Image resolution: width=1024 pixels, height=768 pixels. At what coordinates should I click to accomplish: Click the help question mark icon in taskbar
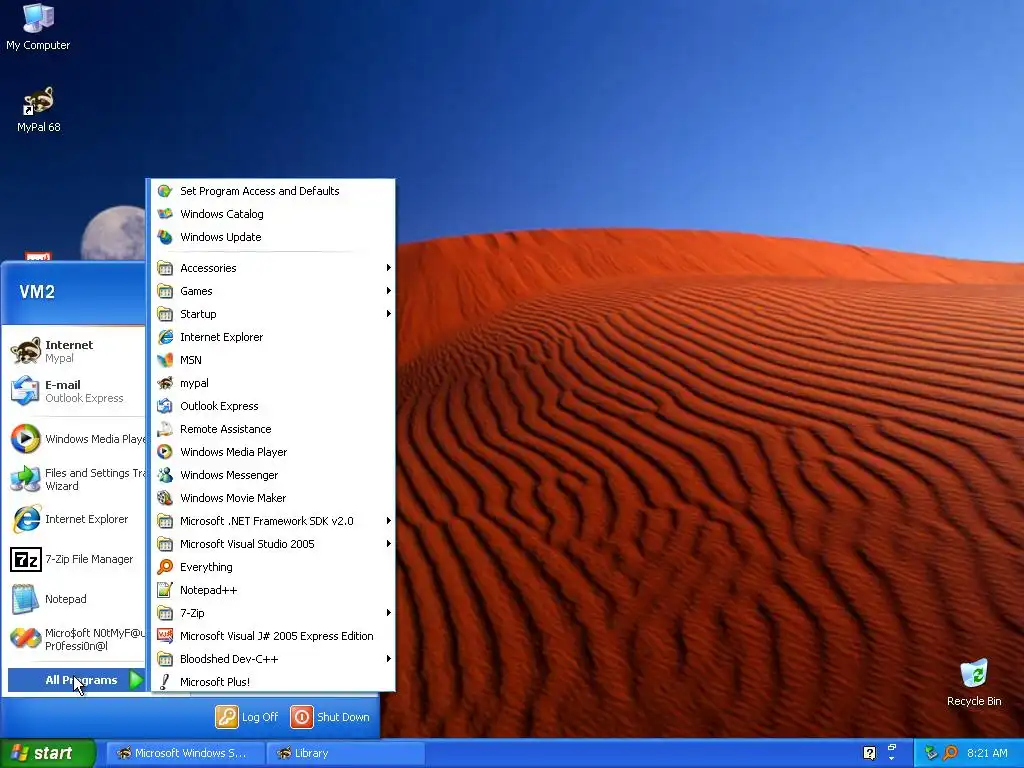coord(869,753)
